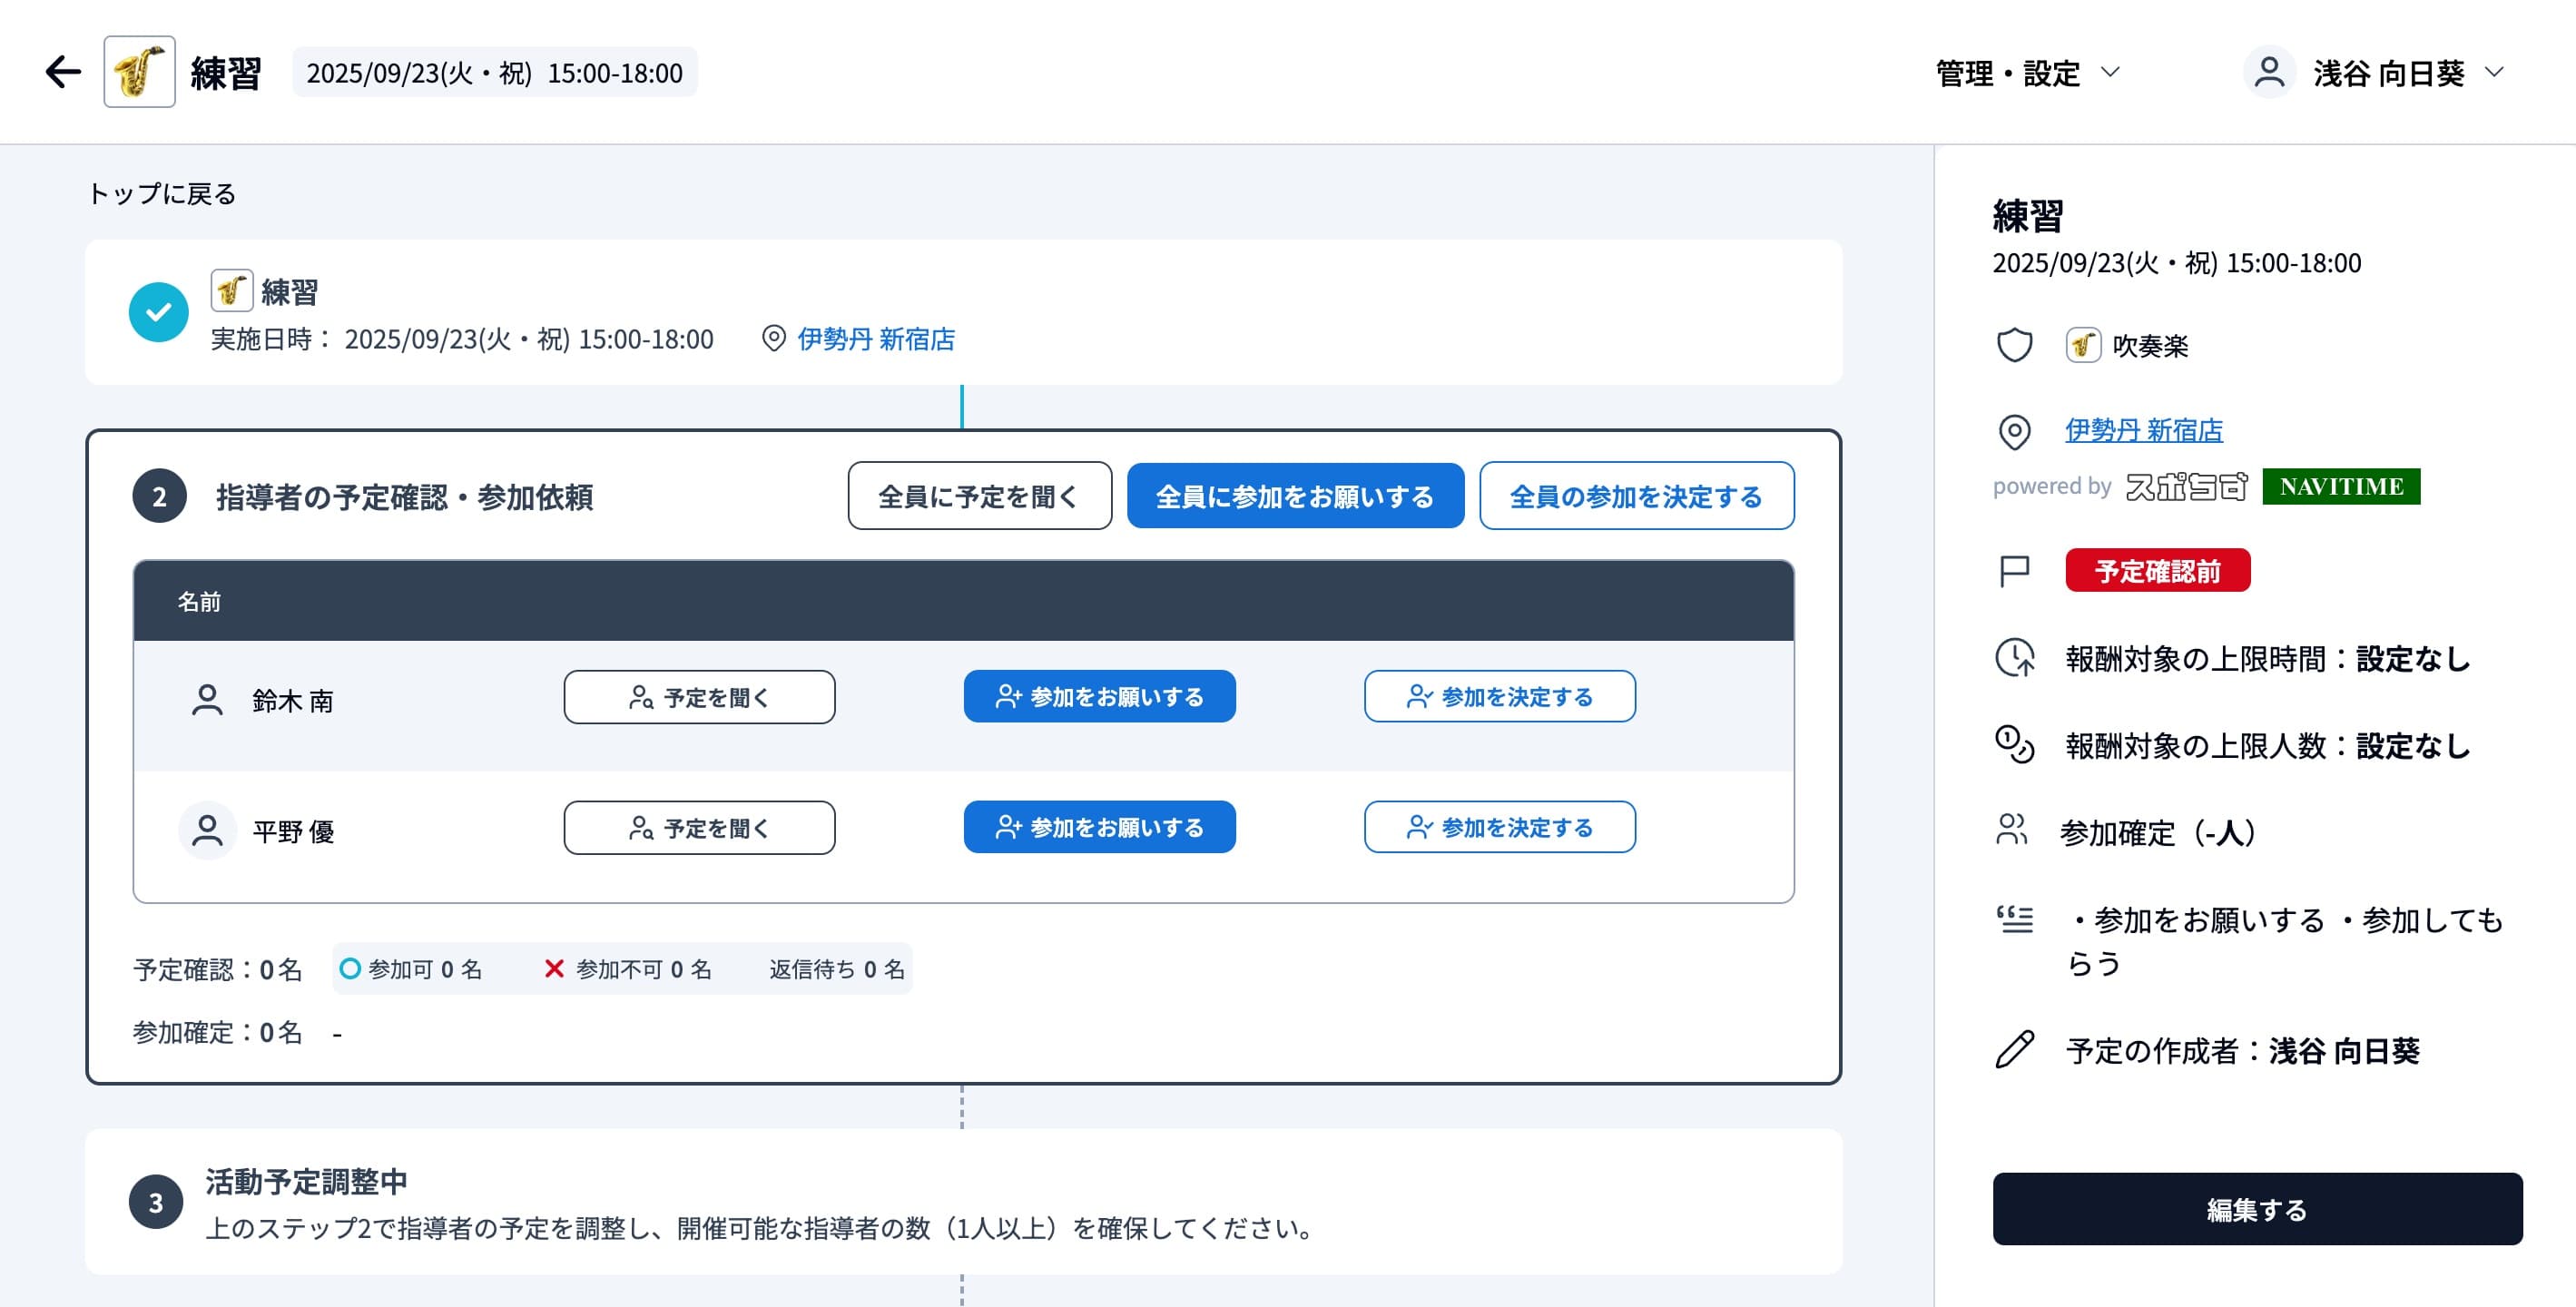The width and height of the screenshot is (2576, 1307).
Task: Click the トップに戻る link
Action: coord(161,194)
